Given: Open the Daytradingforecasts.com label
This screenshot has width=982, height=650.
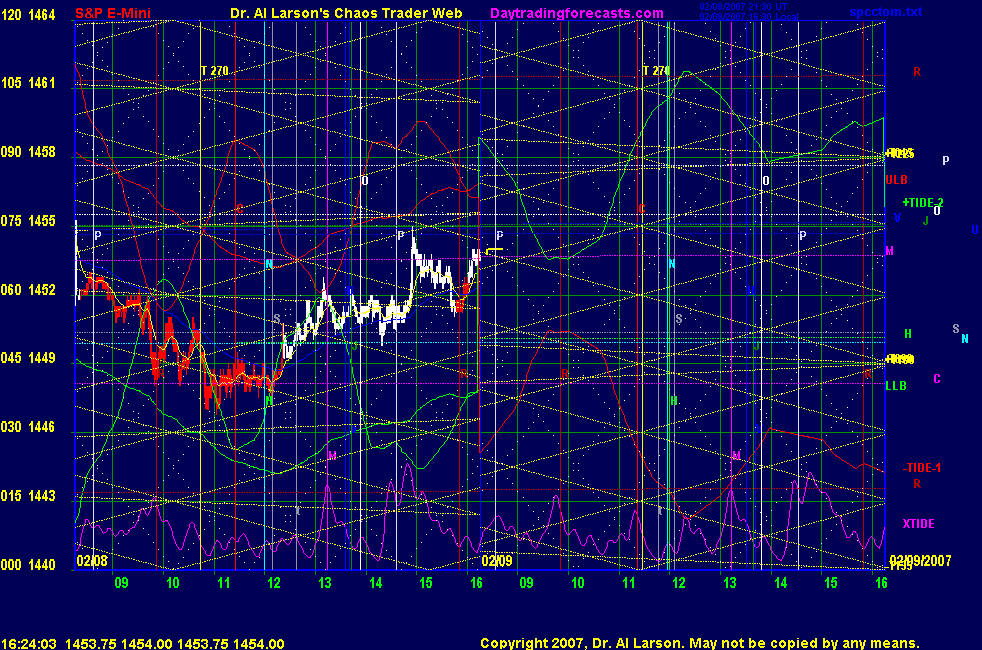Looking at the screenshot, I should point(577,13).
